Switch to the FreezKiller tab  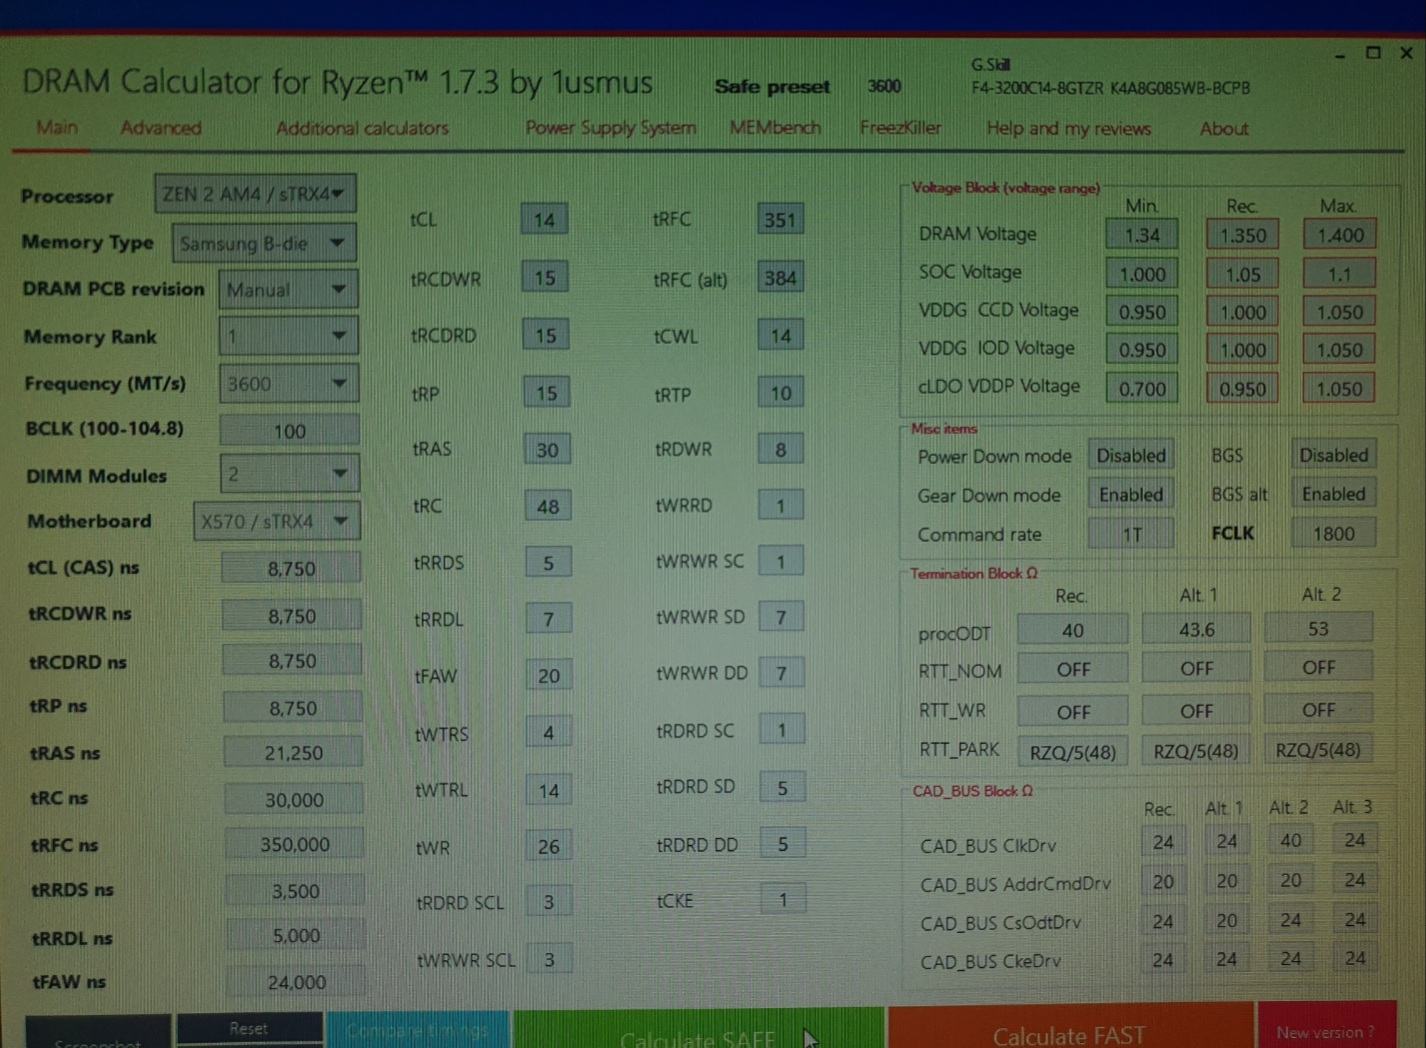(900, 128)
